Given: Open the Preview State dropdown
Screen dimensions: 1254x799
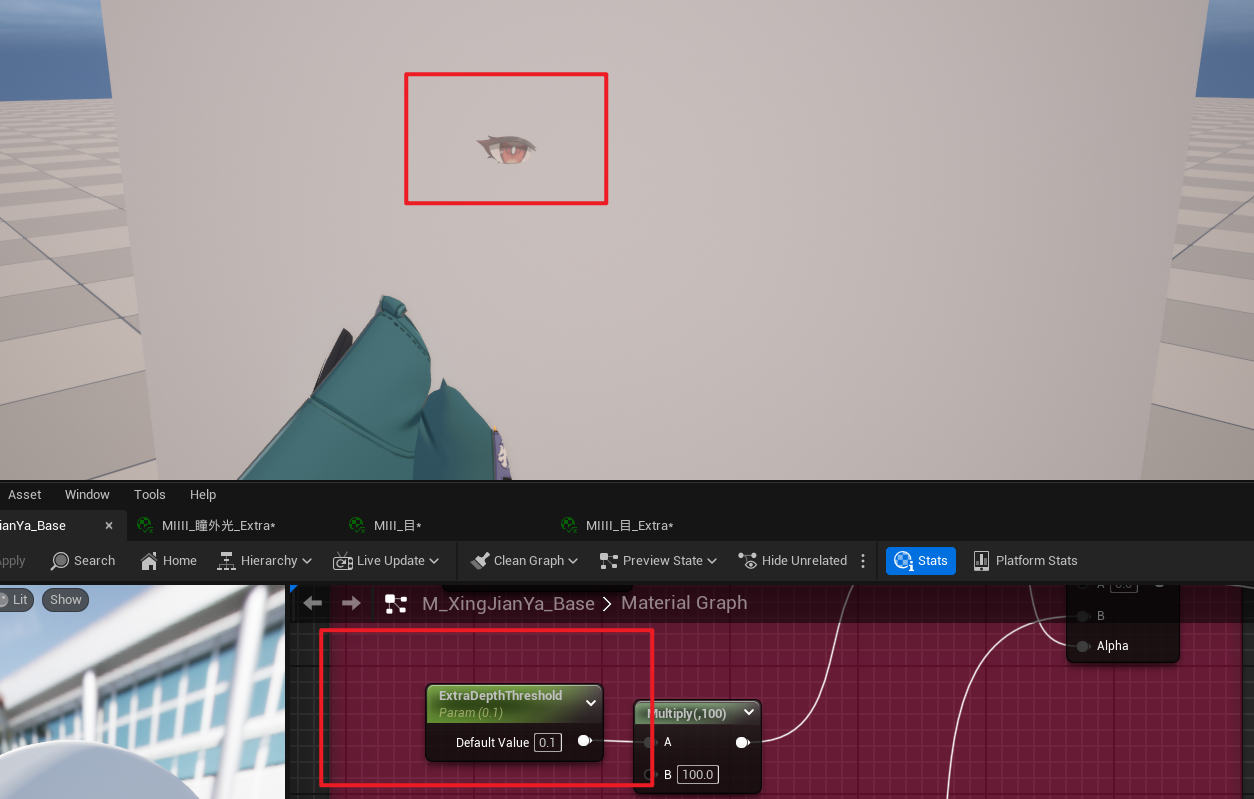Looking at the screenshot, I should [658, 561].
